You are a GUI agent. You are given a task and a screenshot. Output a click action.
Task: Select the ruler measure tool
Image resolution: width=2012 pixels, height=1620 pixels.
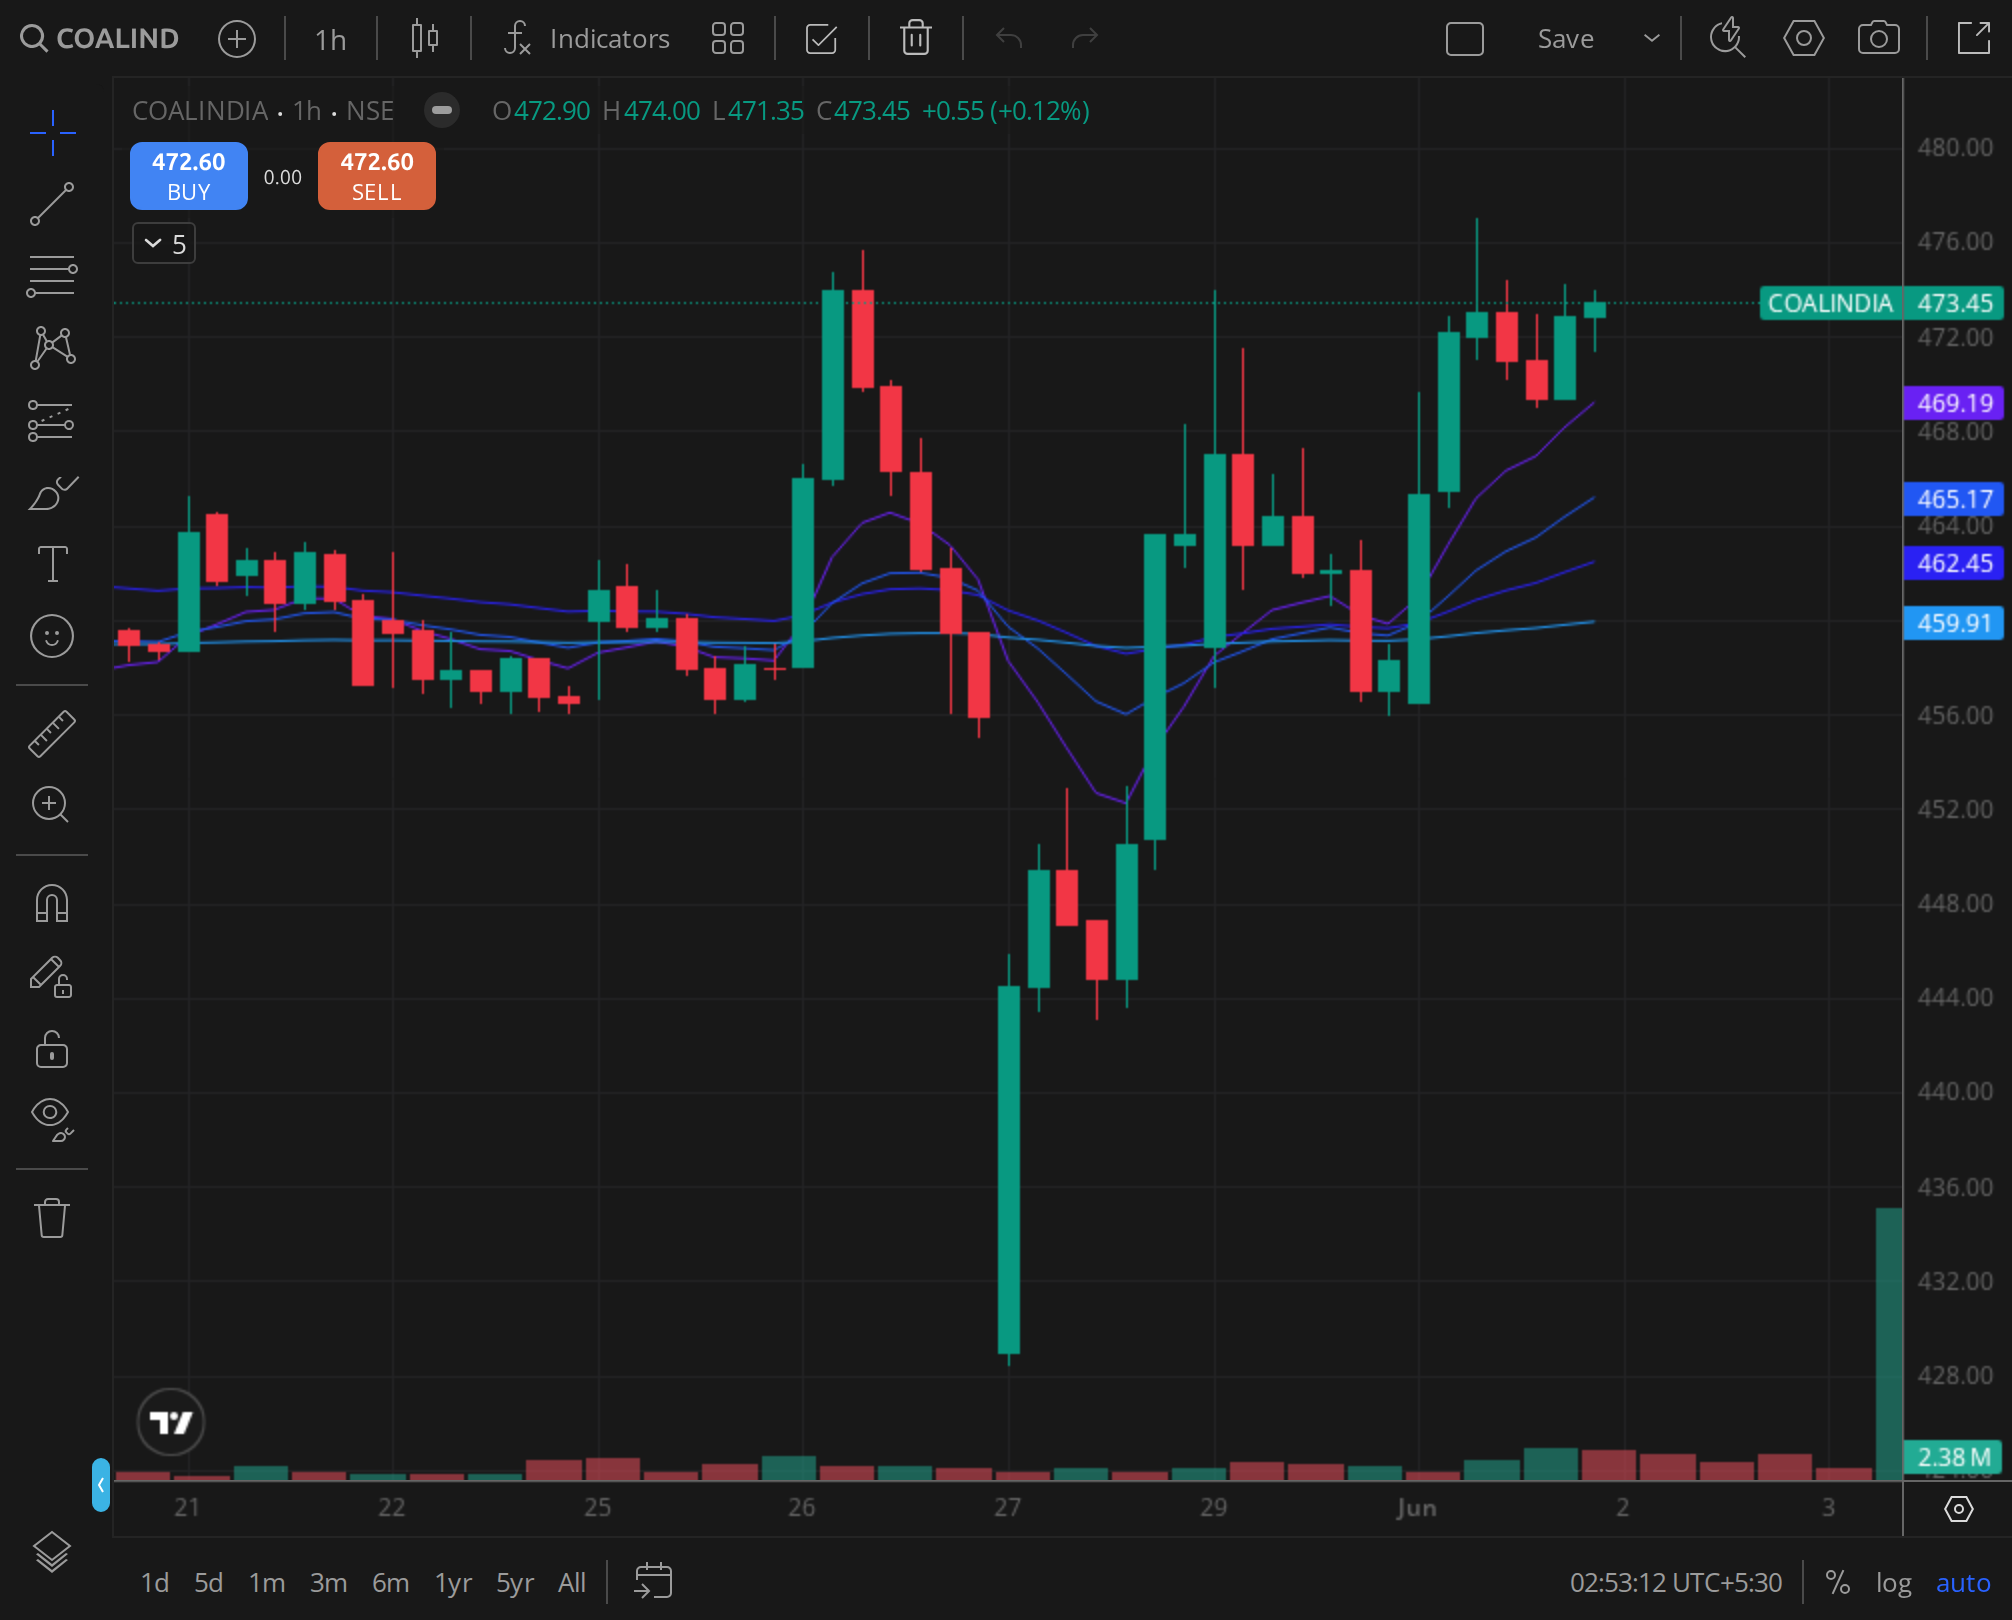click(52, 733)
